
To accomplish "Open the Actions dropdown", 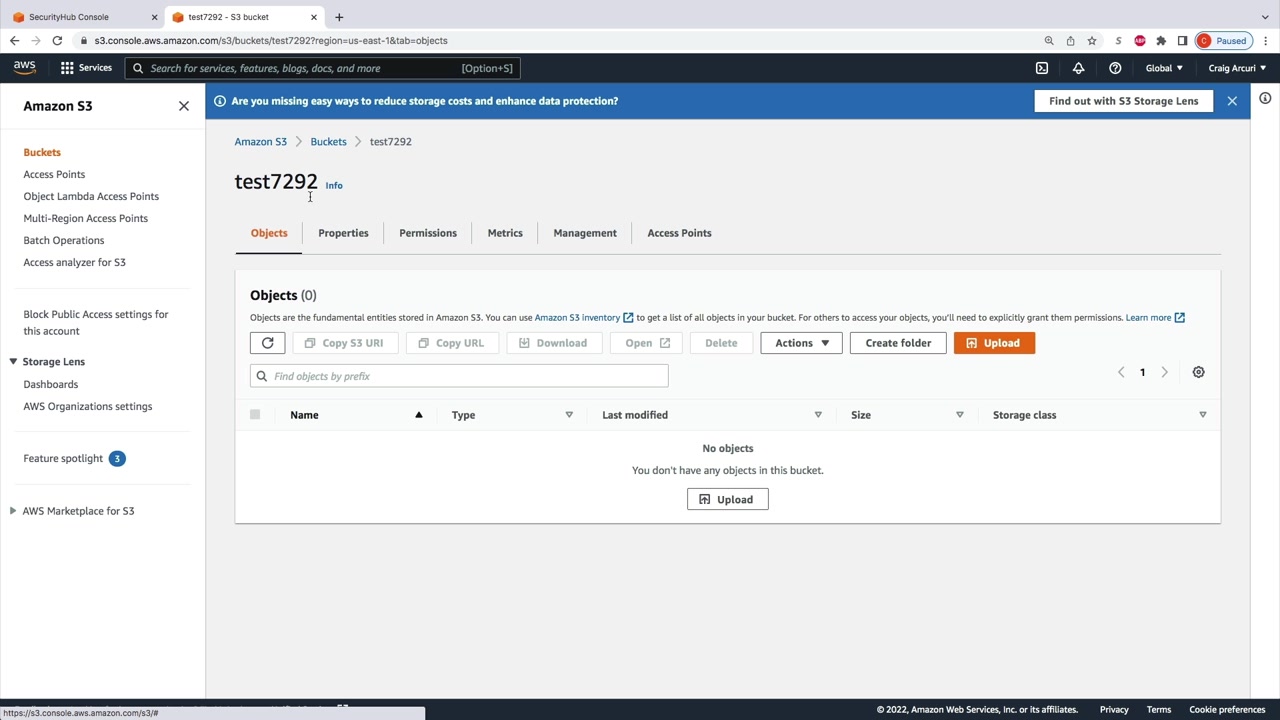I will 801,343.
